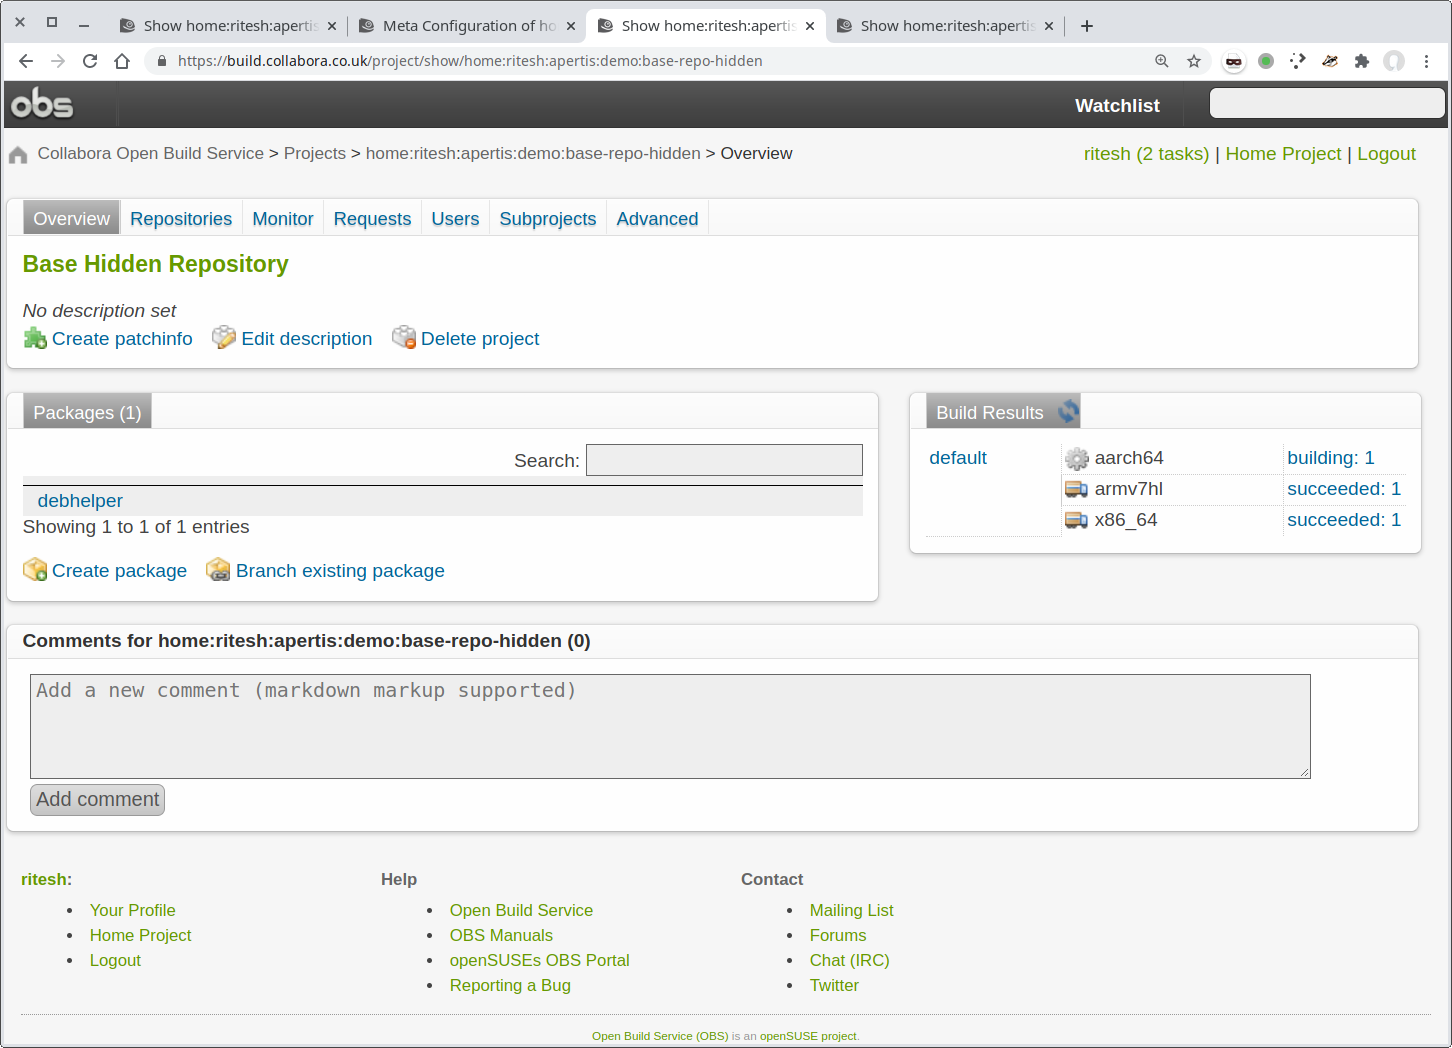This screenshot has height=1048, width=1452.
Task: Switch to the Monitor tab
Action: [x=283, y=219]
